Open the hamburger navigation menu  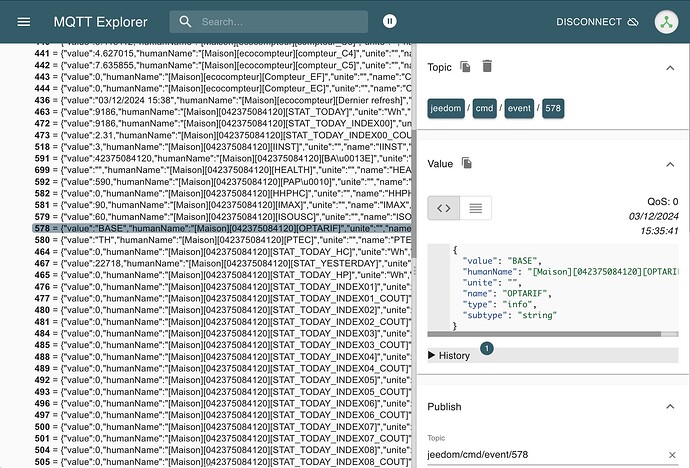click(x=24, y=21)
